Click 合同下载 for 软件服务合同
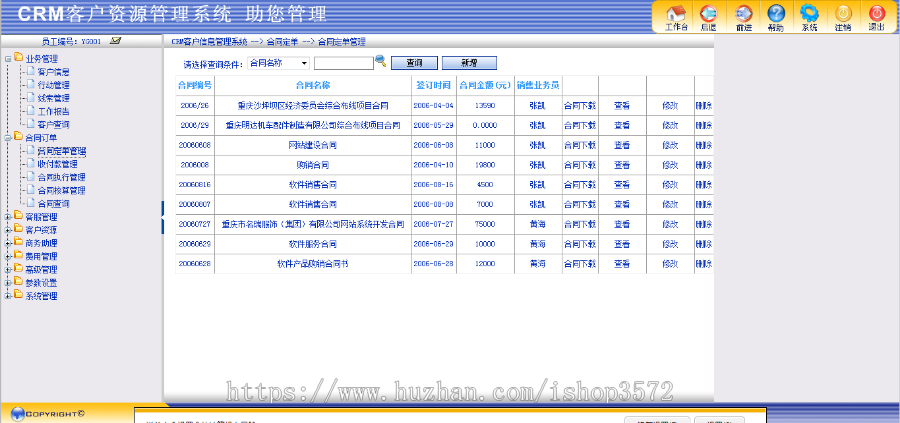900x423 pixels. coord(580,244)
